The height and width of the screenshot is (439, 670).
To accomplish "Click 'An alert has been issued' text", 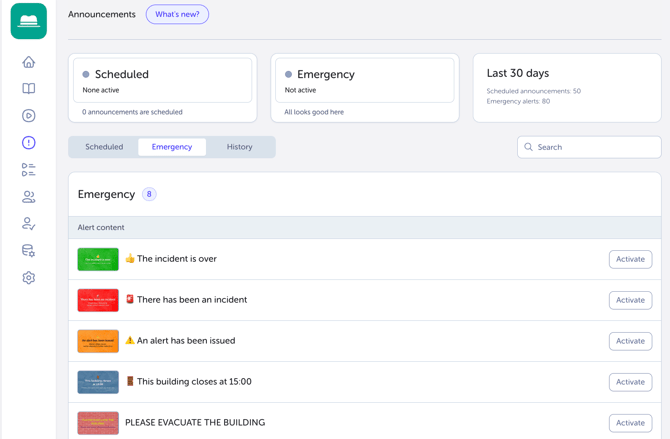I will (x=186, y=341).
